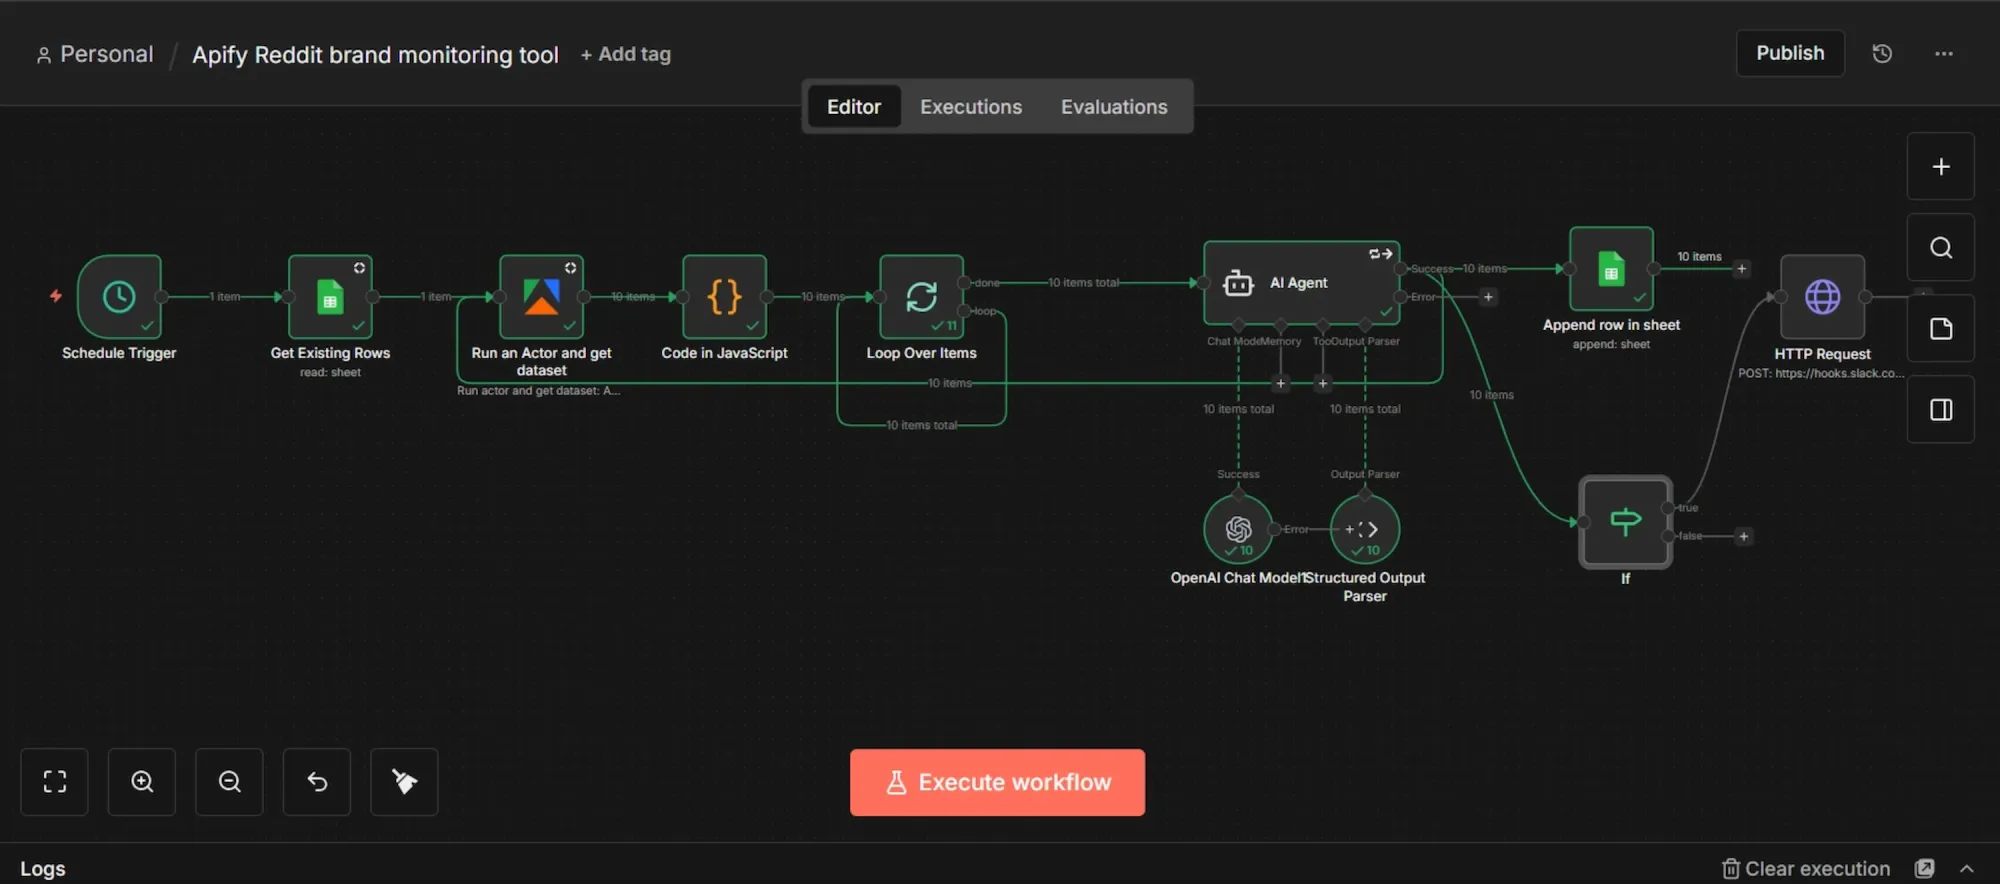Open the OpenAI Chat Model node
The image size is (2000, 884).
tap(1238, 529)
